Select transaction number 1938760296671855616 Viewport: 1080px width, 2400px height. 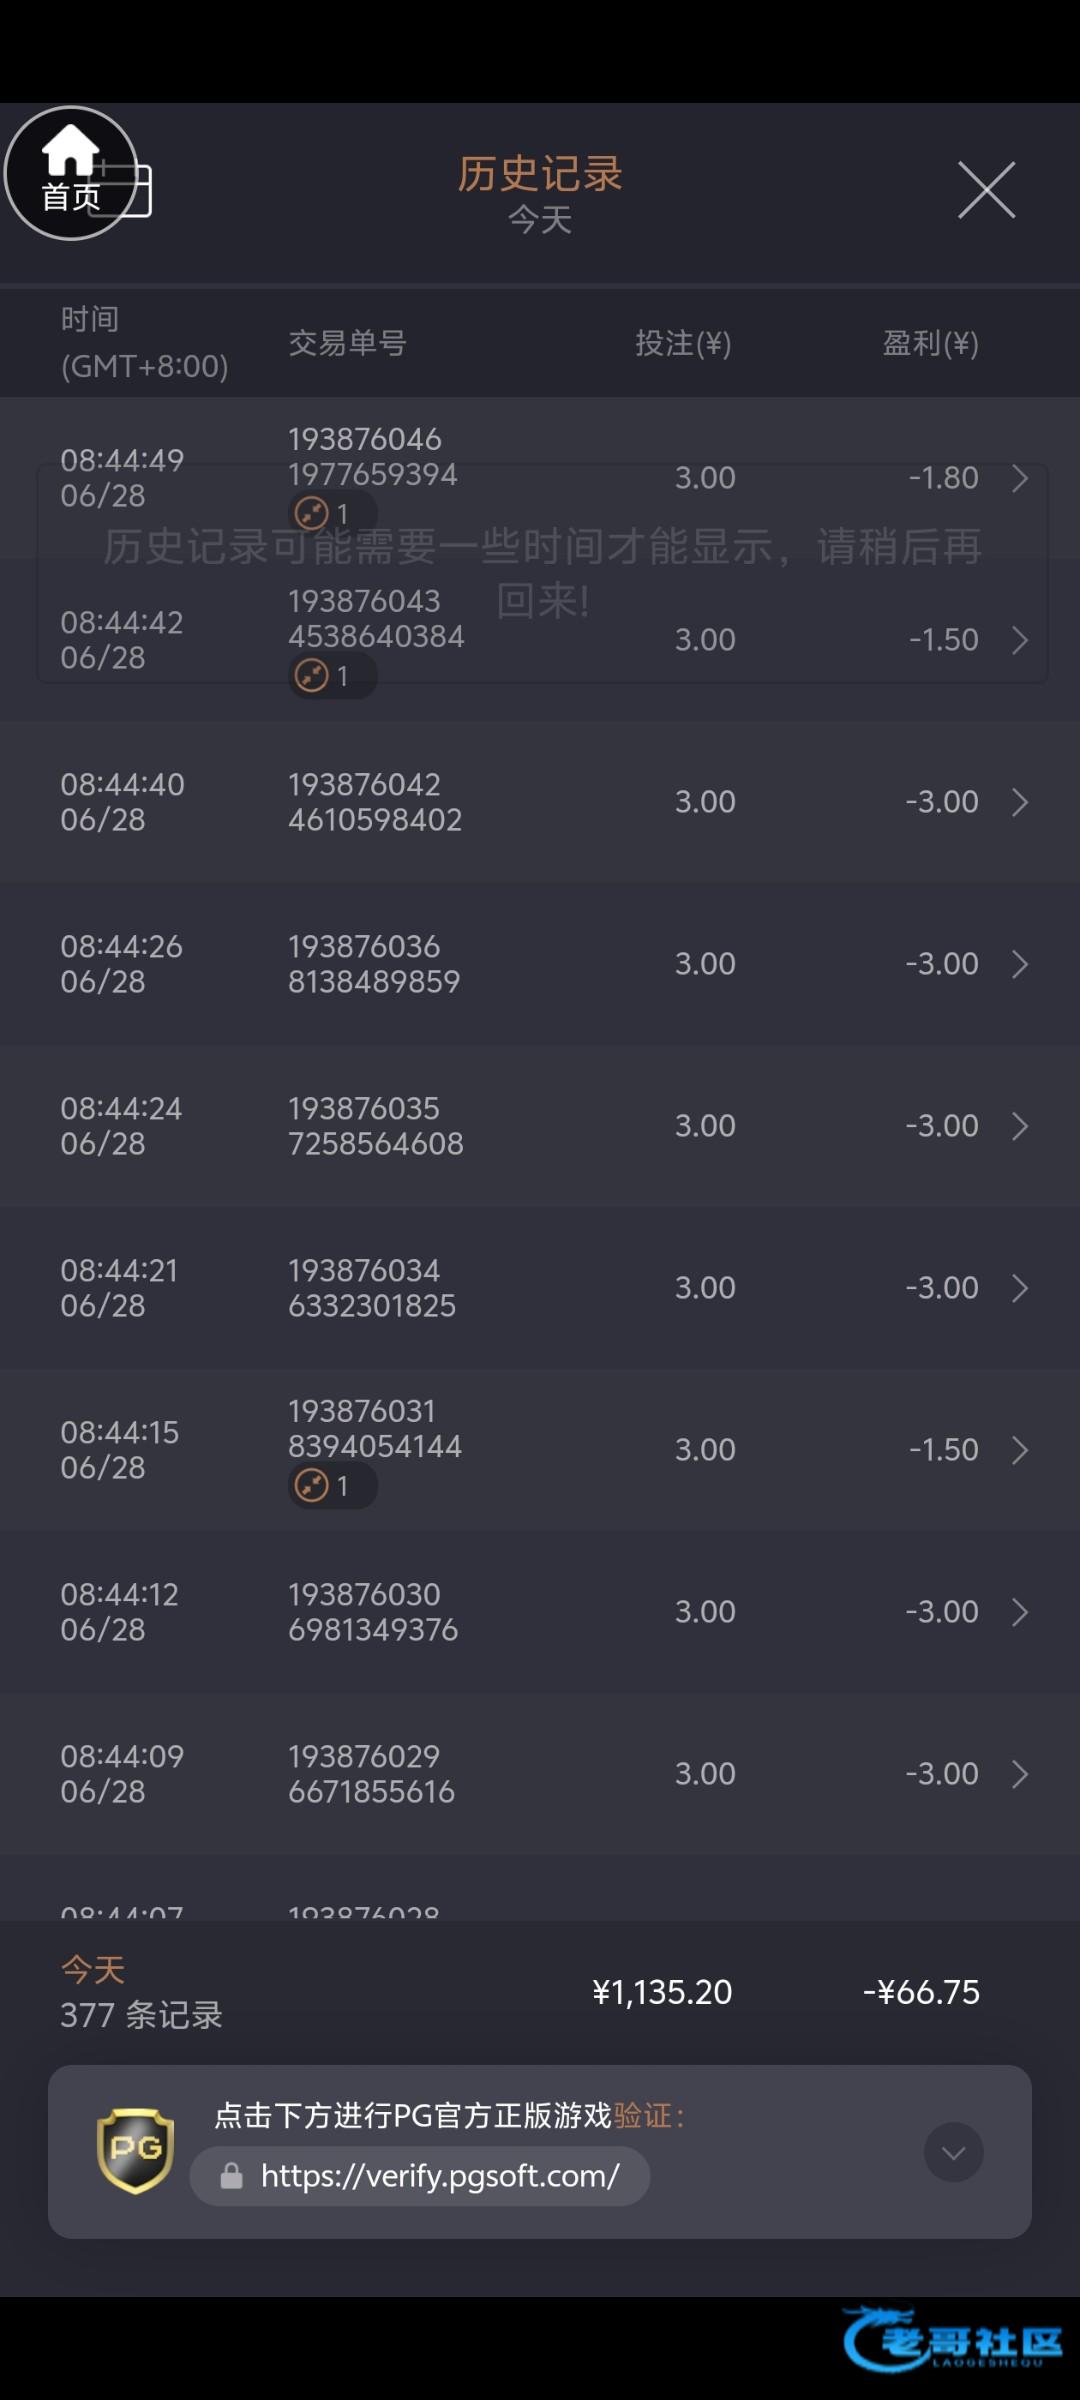(371, 1774)
